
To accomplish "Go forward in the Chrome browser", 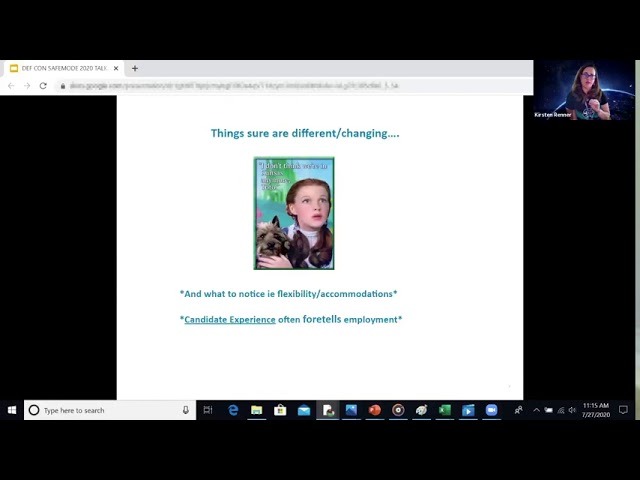I will (x=27, y=86).
